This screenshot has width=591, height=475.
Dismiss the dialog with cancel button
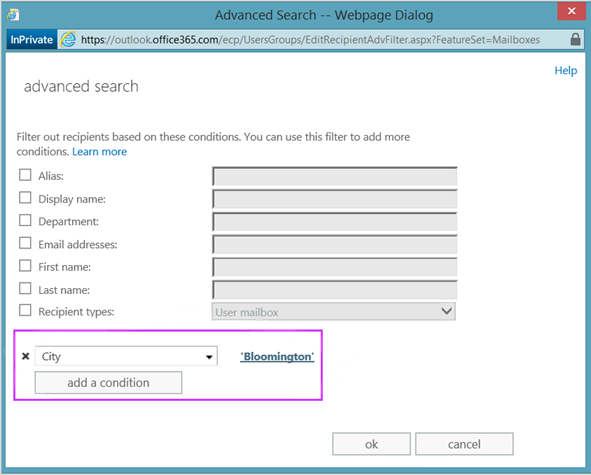pos(464,444)
